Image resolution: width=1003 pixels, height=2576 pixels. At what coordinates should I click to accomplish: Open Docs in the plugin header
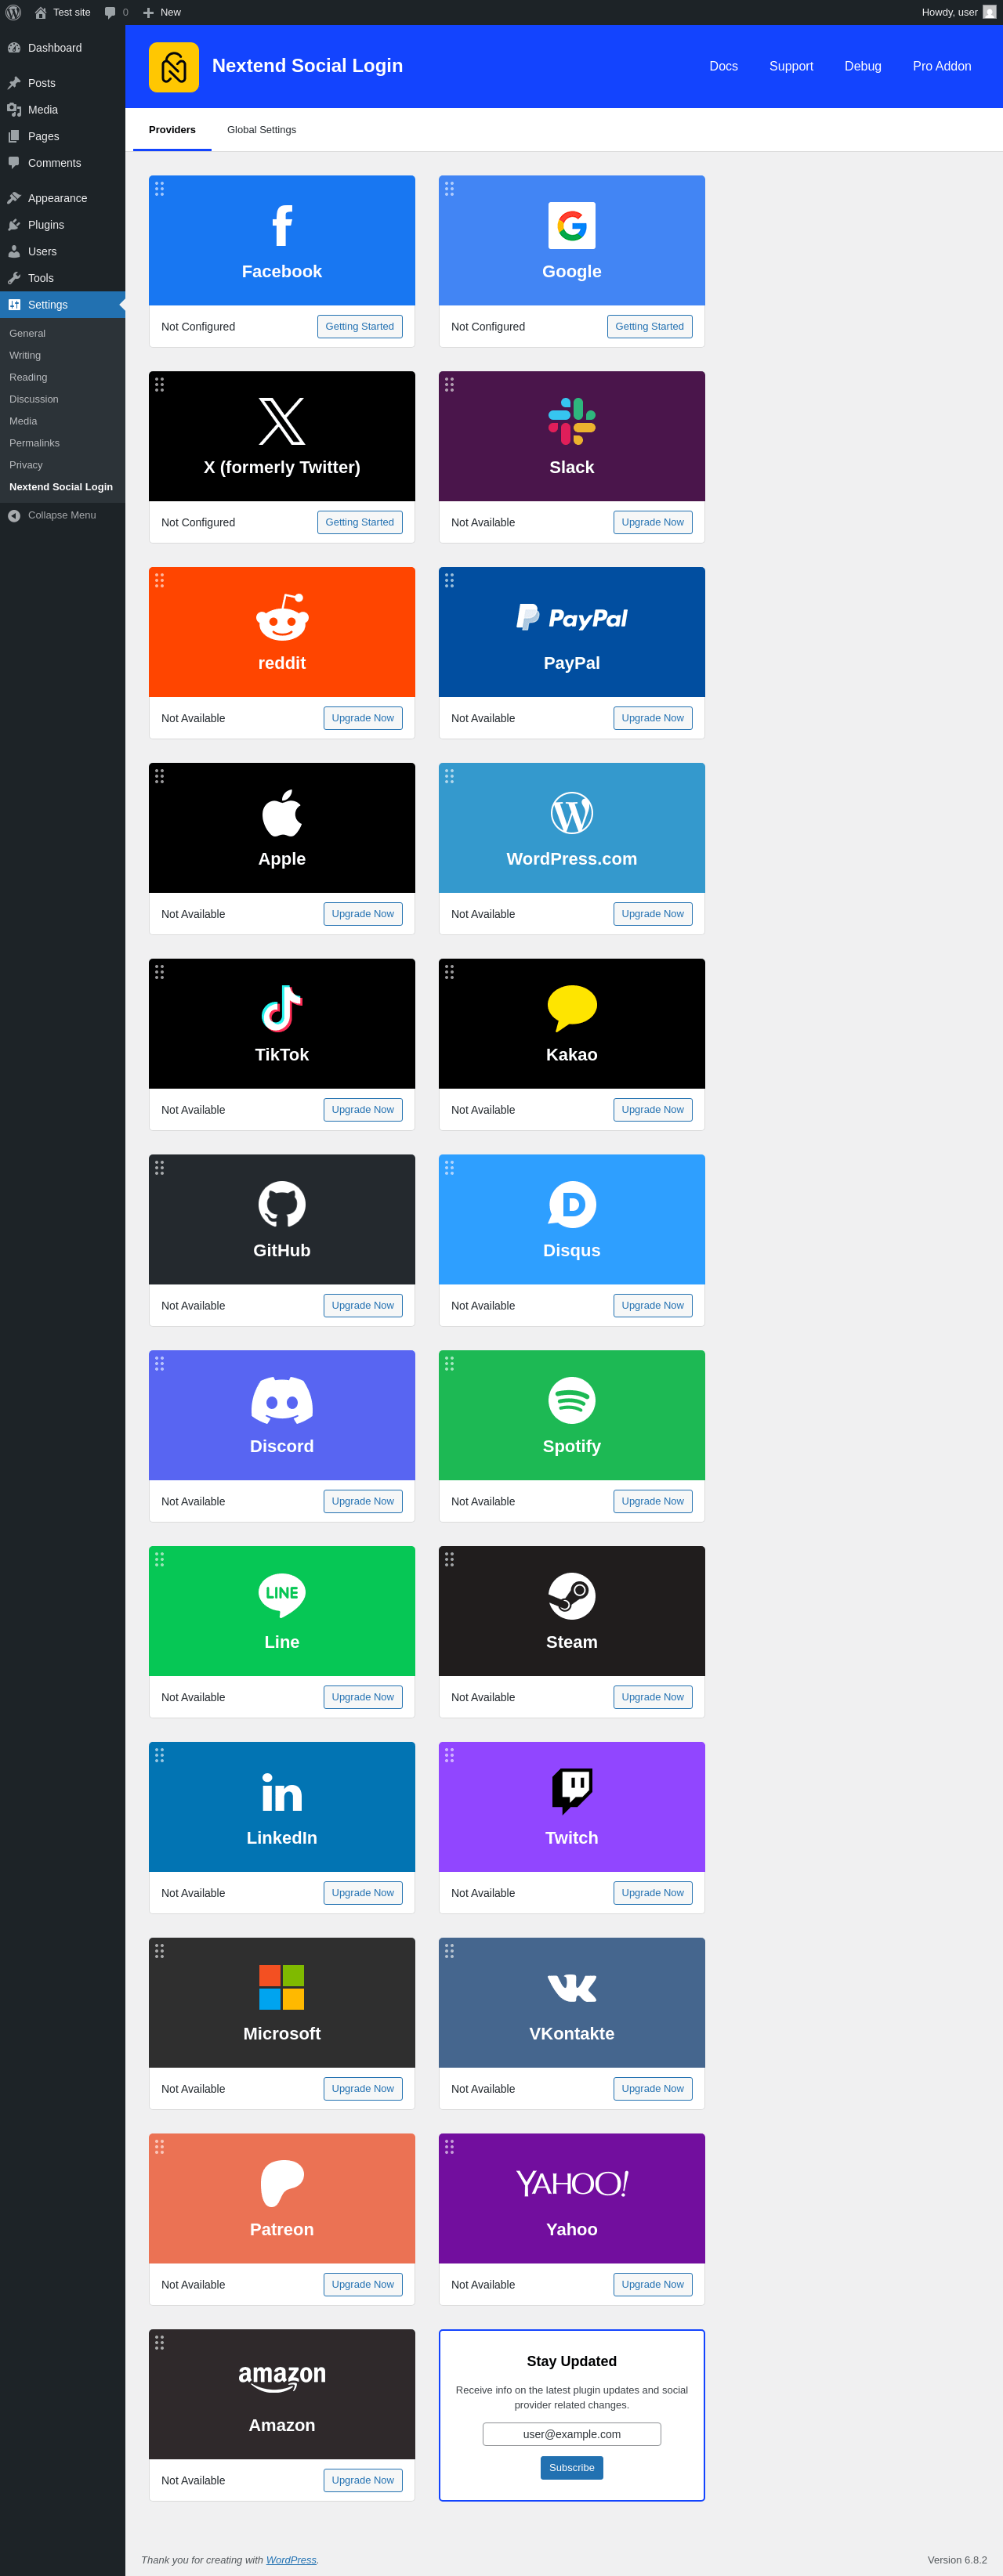click(x=723, y=66)
